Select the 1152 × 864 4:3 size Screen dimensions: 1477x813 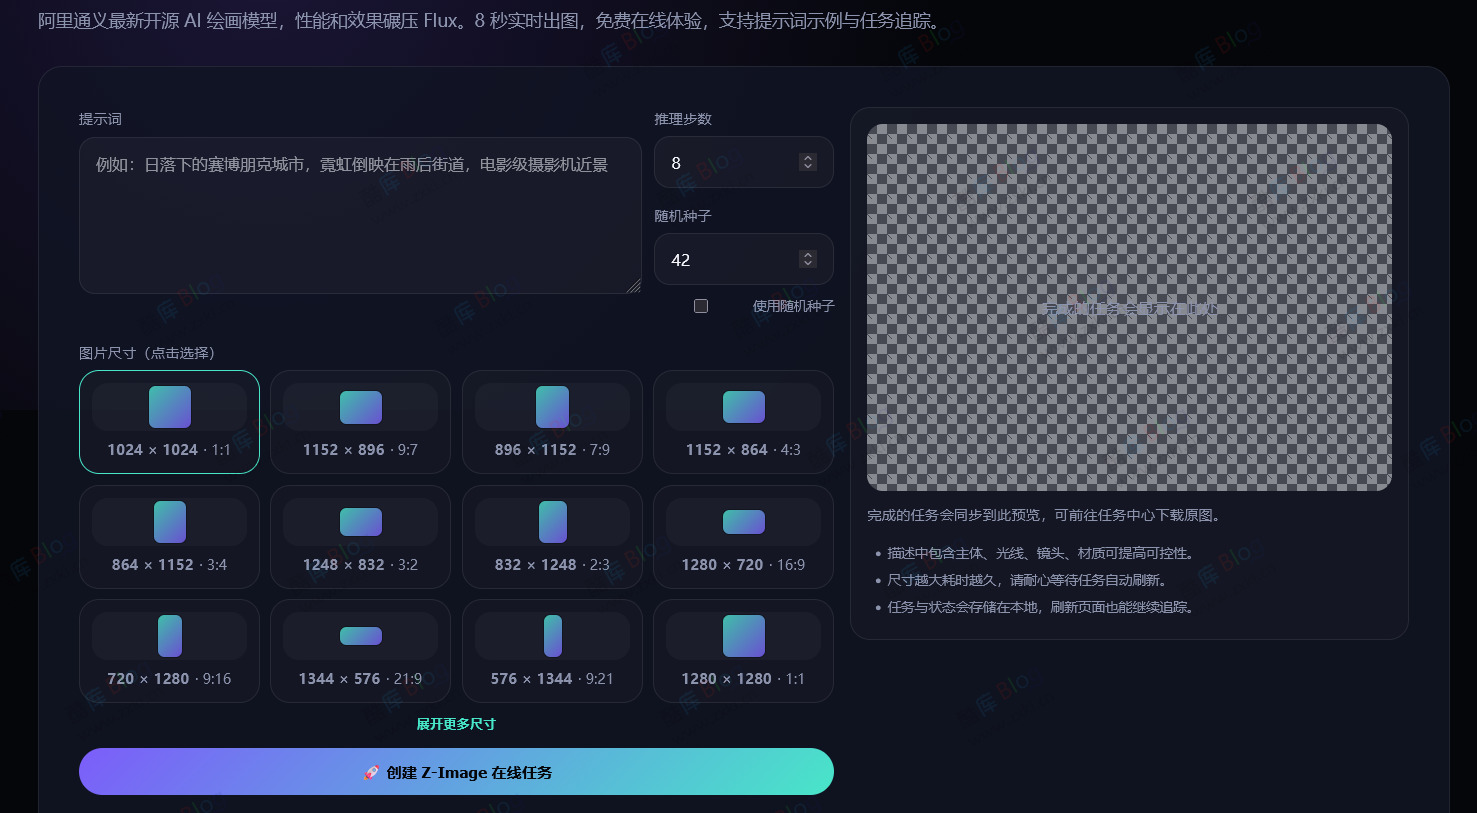point(743,421)
